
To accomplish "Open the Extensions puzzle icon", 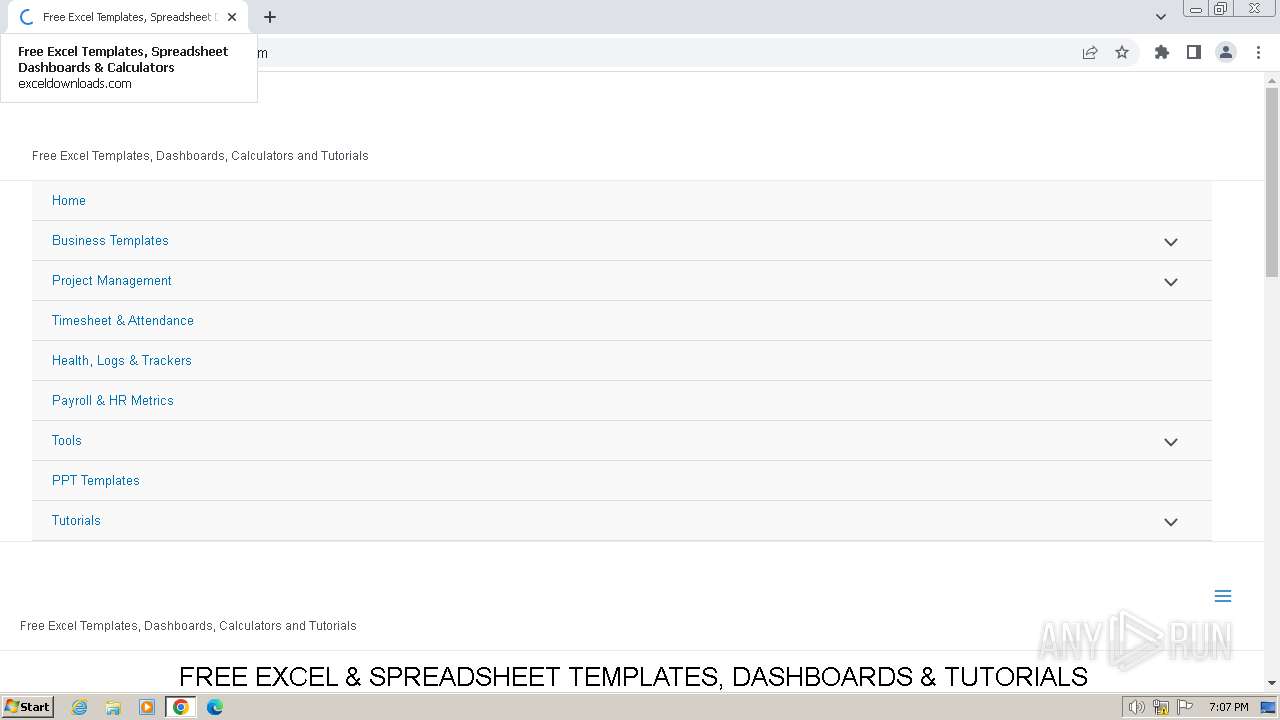I will tap(1162, 53).
